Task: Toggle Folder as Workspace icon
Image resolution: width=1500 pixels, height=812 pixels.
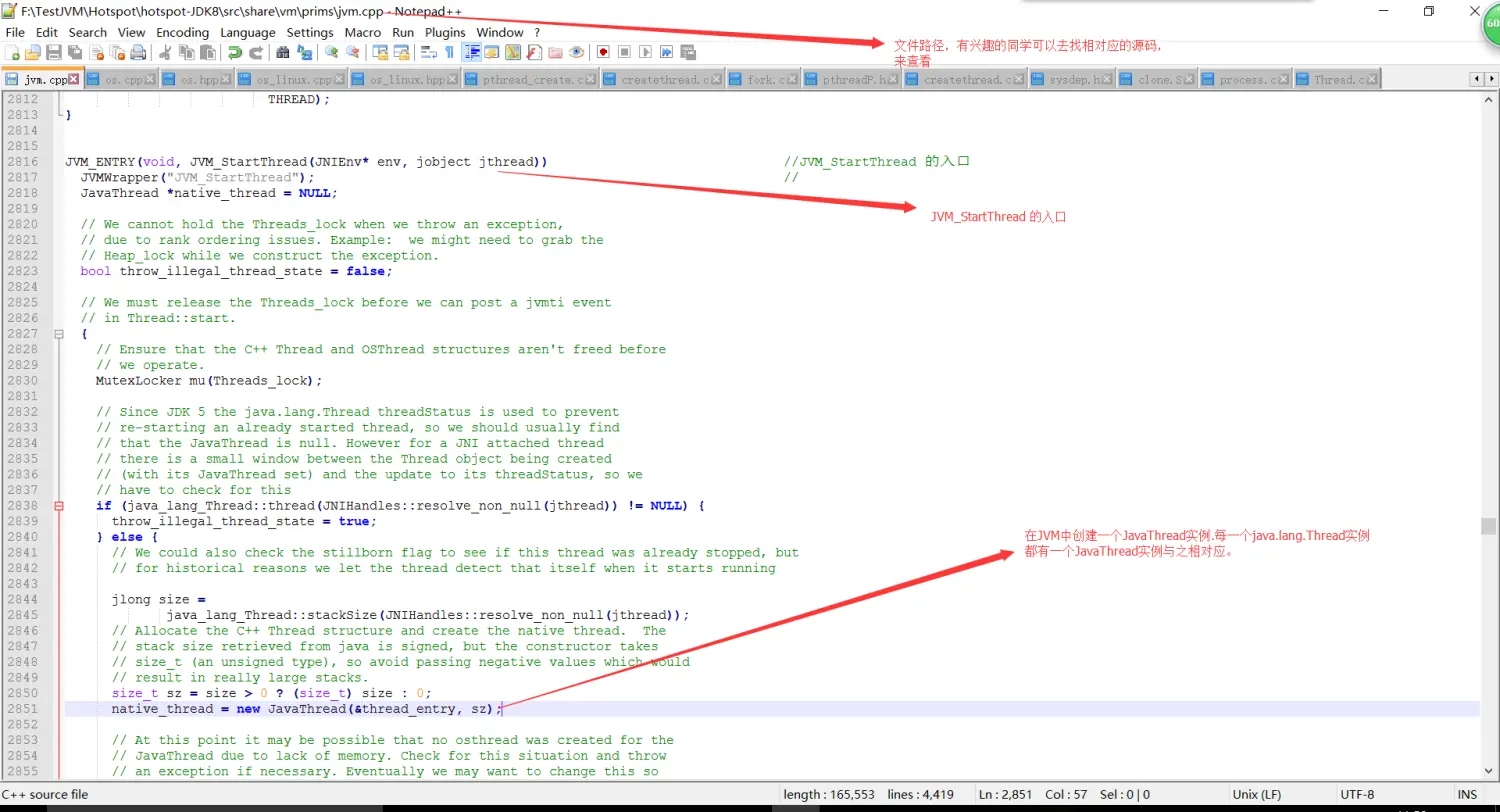Action: tap(555, 52)
